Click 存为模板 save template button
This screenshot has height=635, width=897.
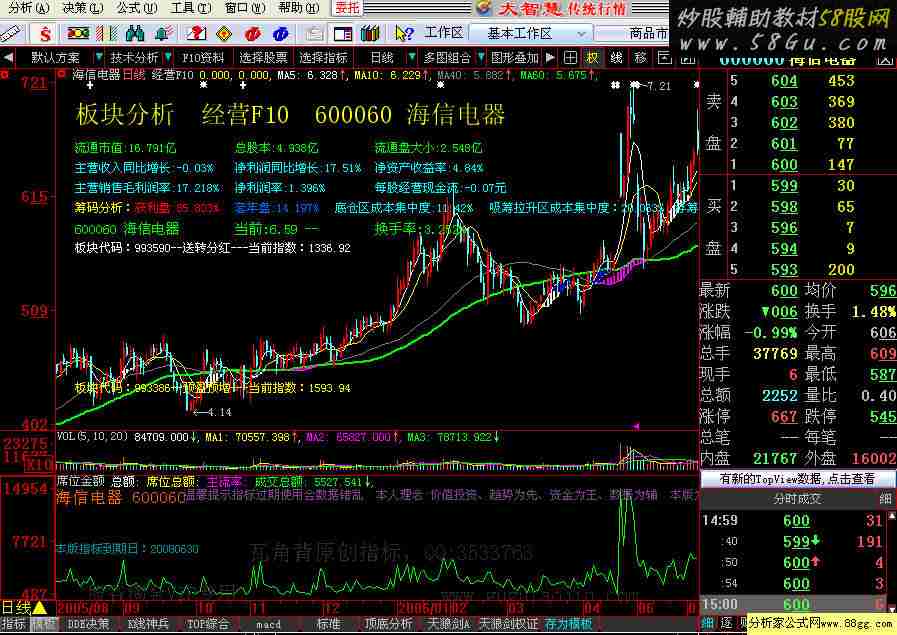tap(568, 624)
